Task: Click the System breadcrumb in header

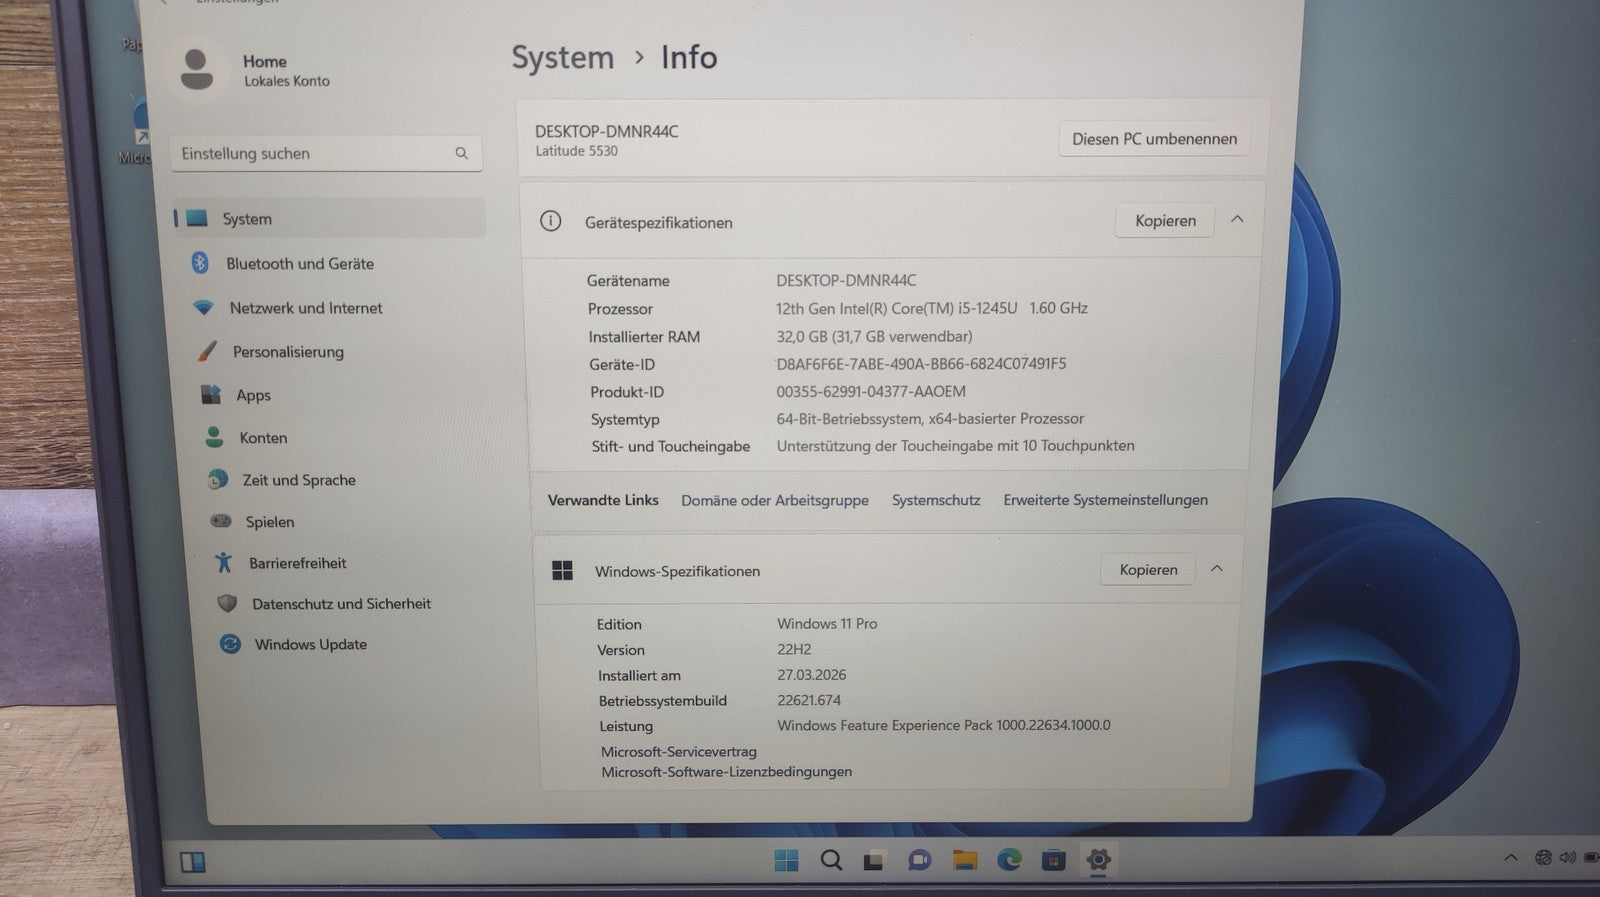Action: pyautogui.click(x=563, y=58)
